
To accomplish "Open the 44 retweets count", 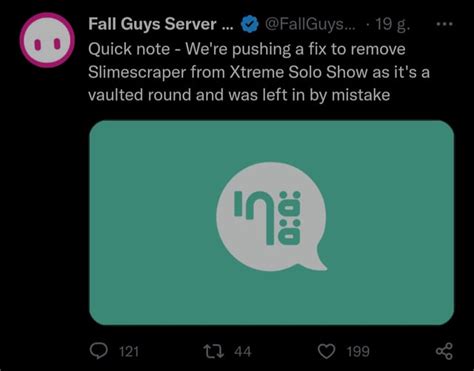I will click(243, 352).
